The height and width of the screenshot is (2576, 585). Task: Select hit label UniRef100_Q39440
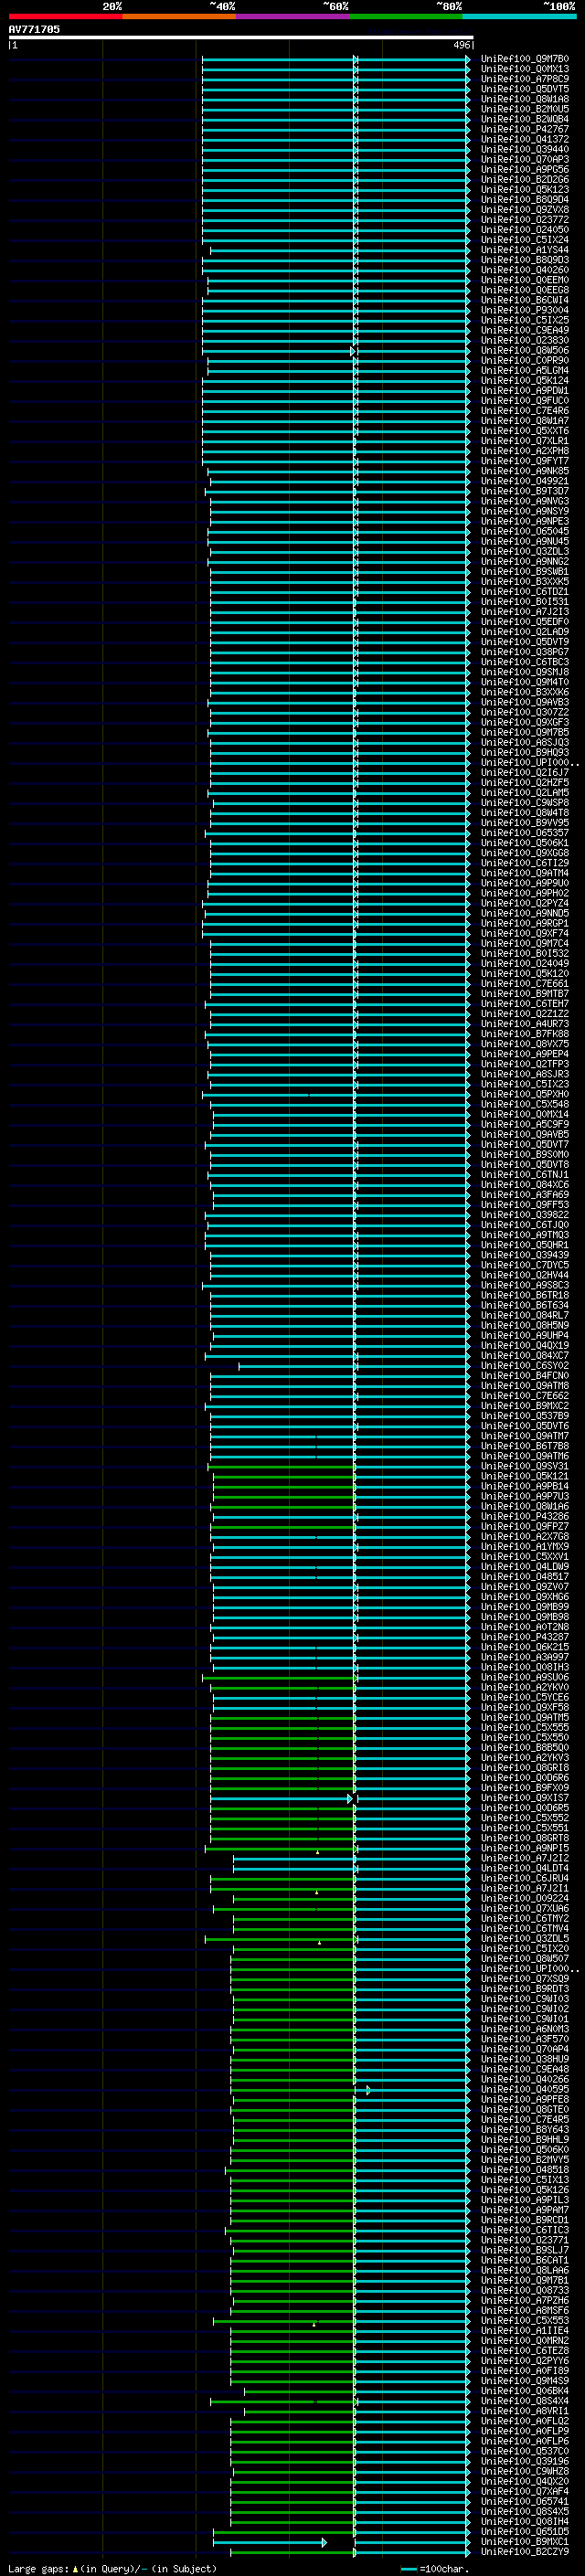[x=525, y=149]
